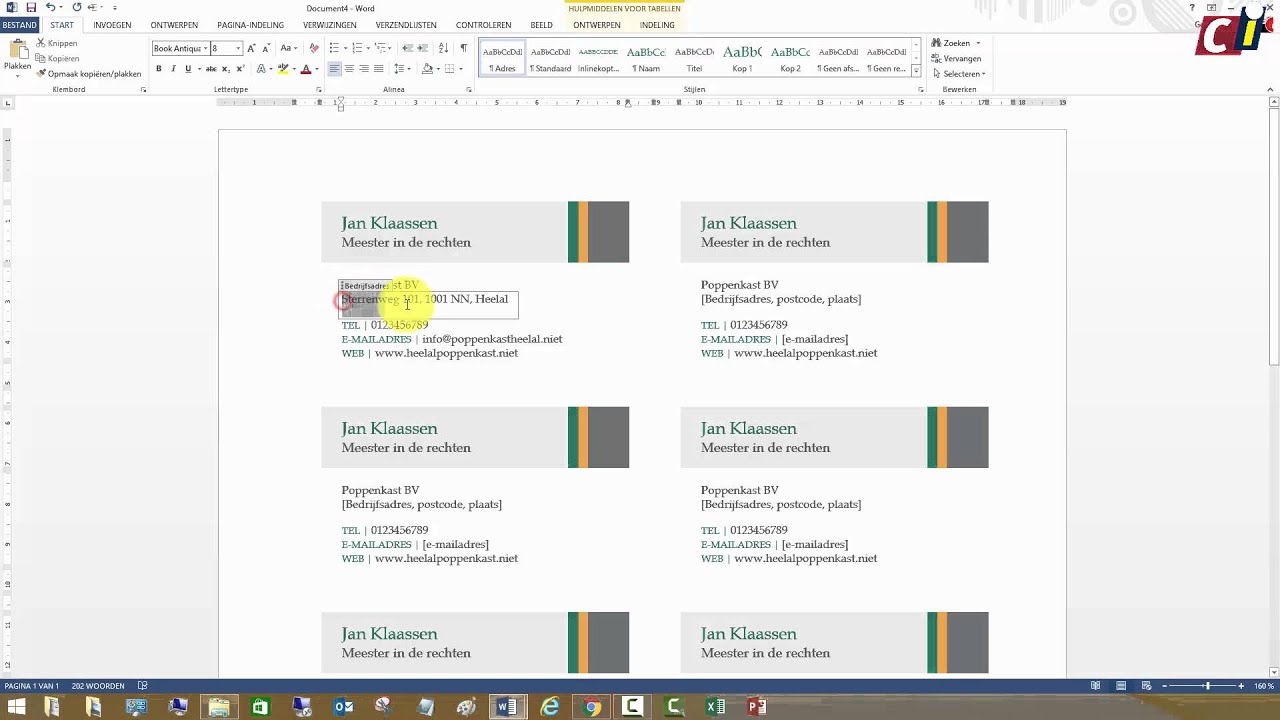This screenshot has height=720, width=1280.
Task: Toggle underline formatting
Action: [x=188, y=69]
